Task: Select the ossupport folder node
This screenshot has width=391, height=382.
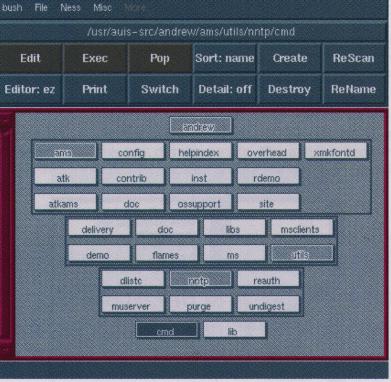Action: pos(200,202)
